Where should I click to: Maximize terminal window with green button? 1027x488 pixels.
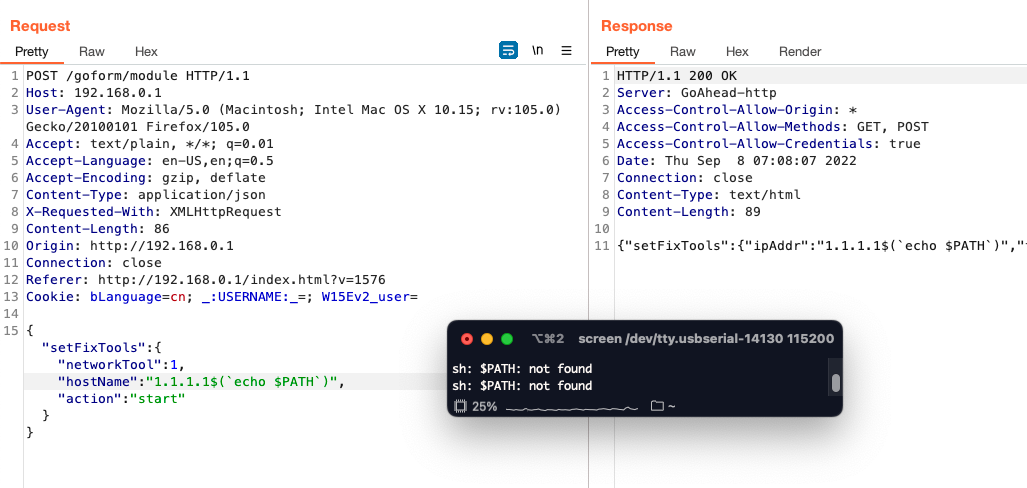506,339
